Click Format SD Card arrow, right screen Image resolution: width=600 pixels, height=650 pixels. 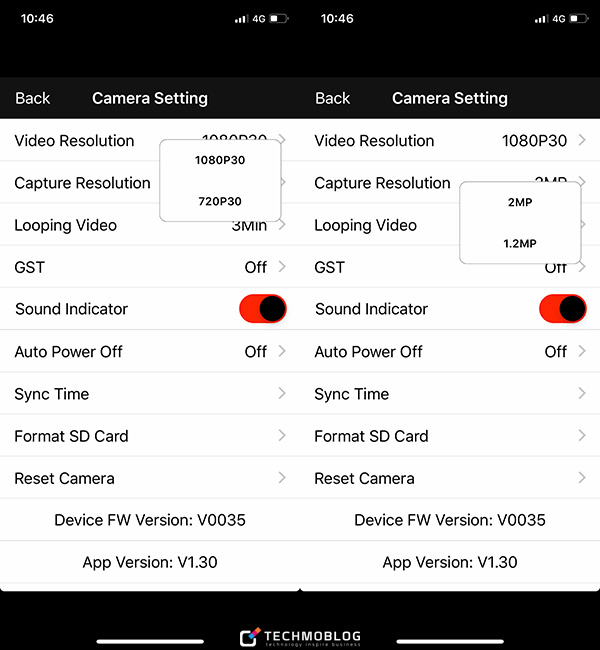click(582, 436)
